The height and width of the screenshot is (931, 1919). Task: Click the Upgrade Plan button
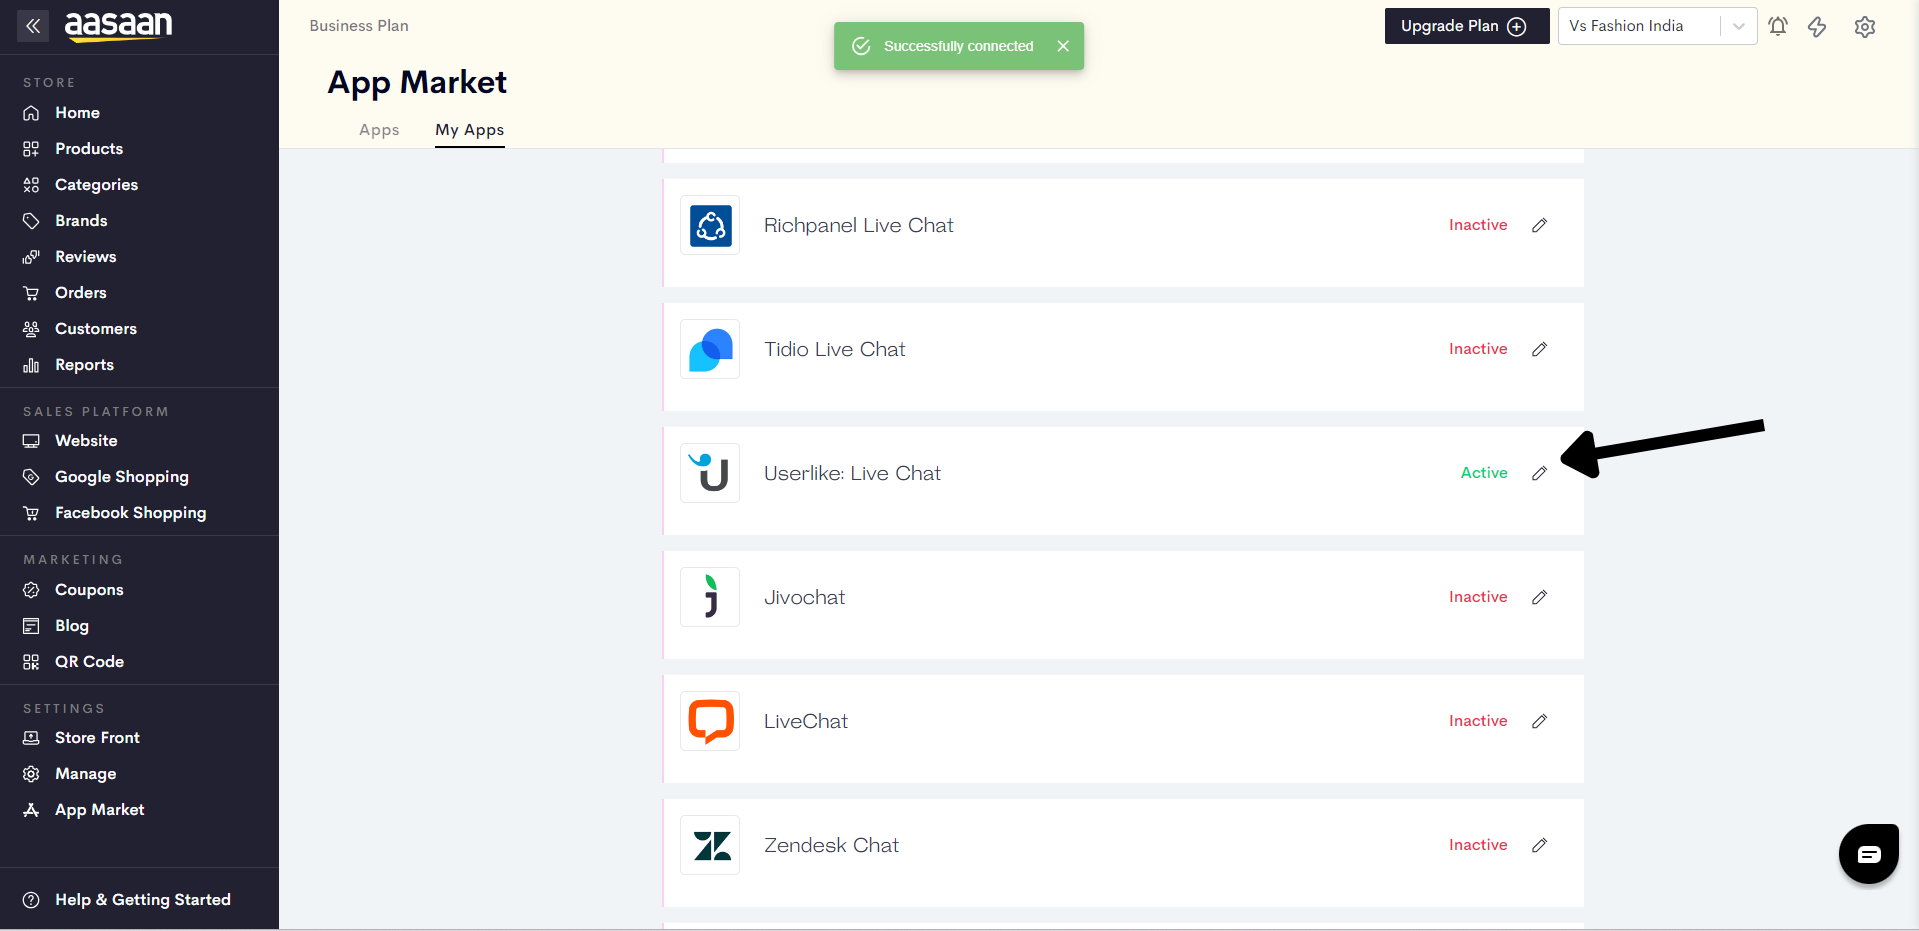1466,26
